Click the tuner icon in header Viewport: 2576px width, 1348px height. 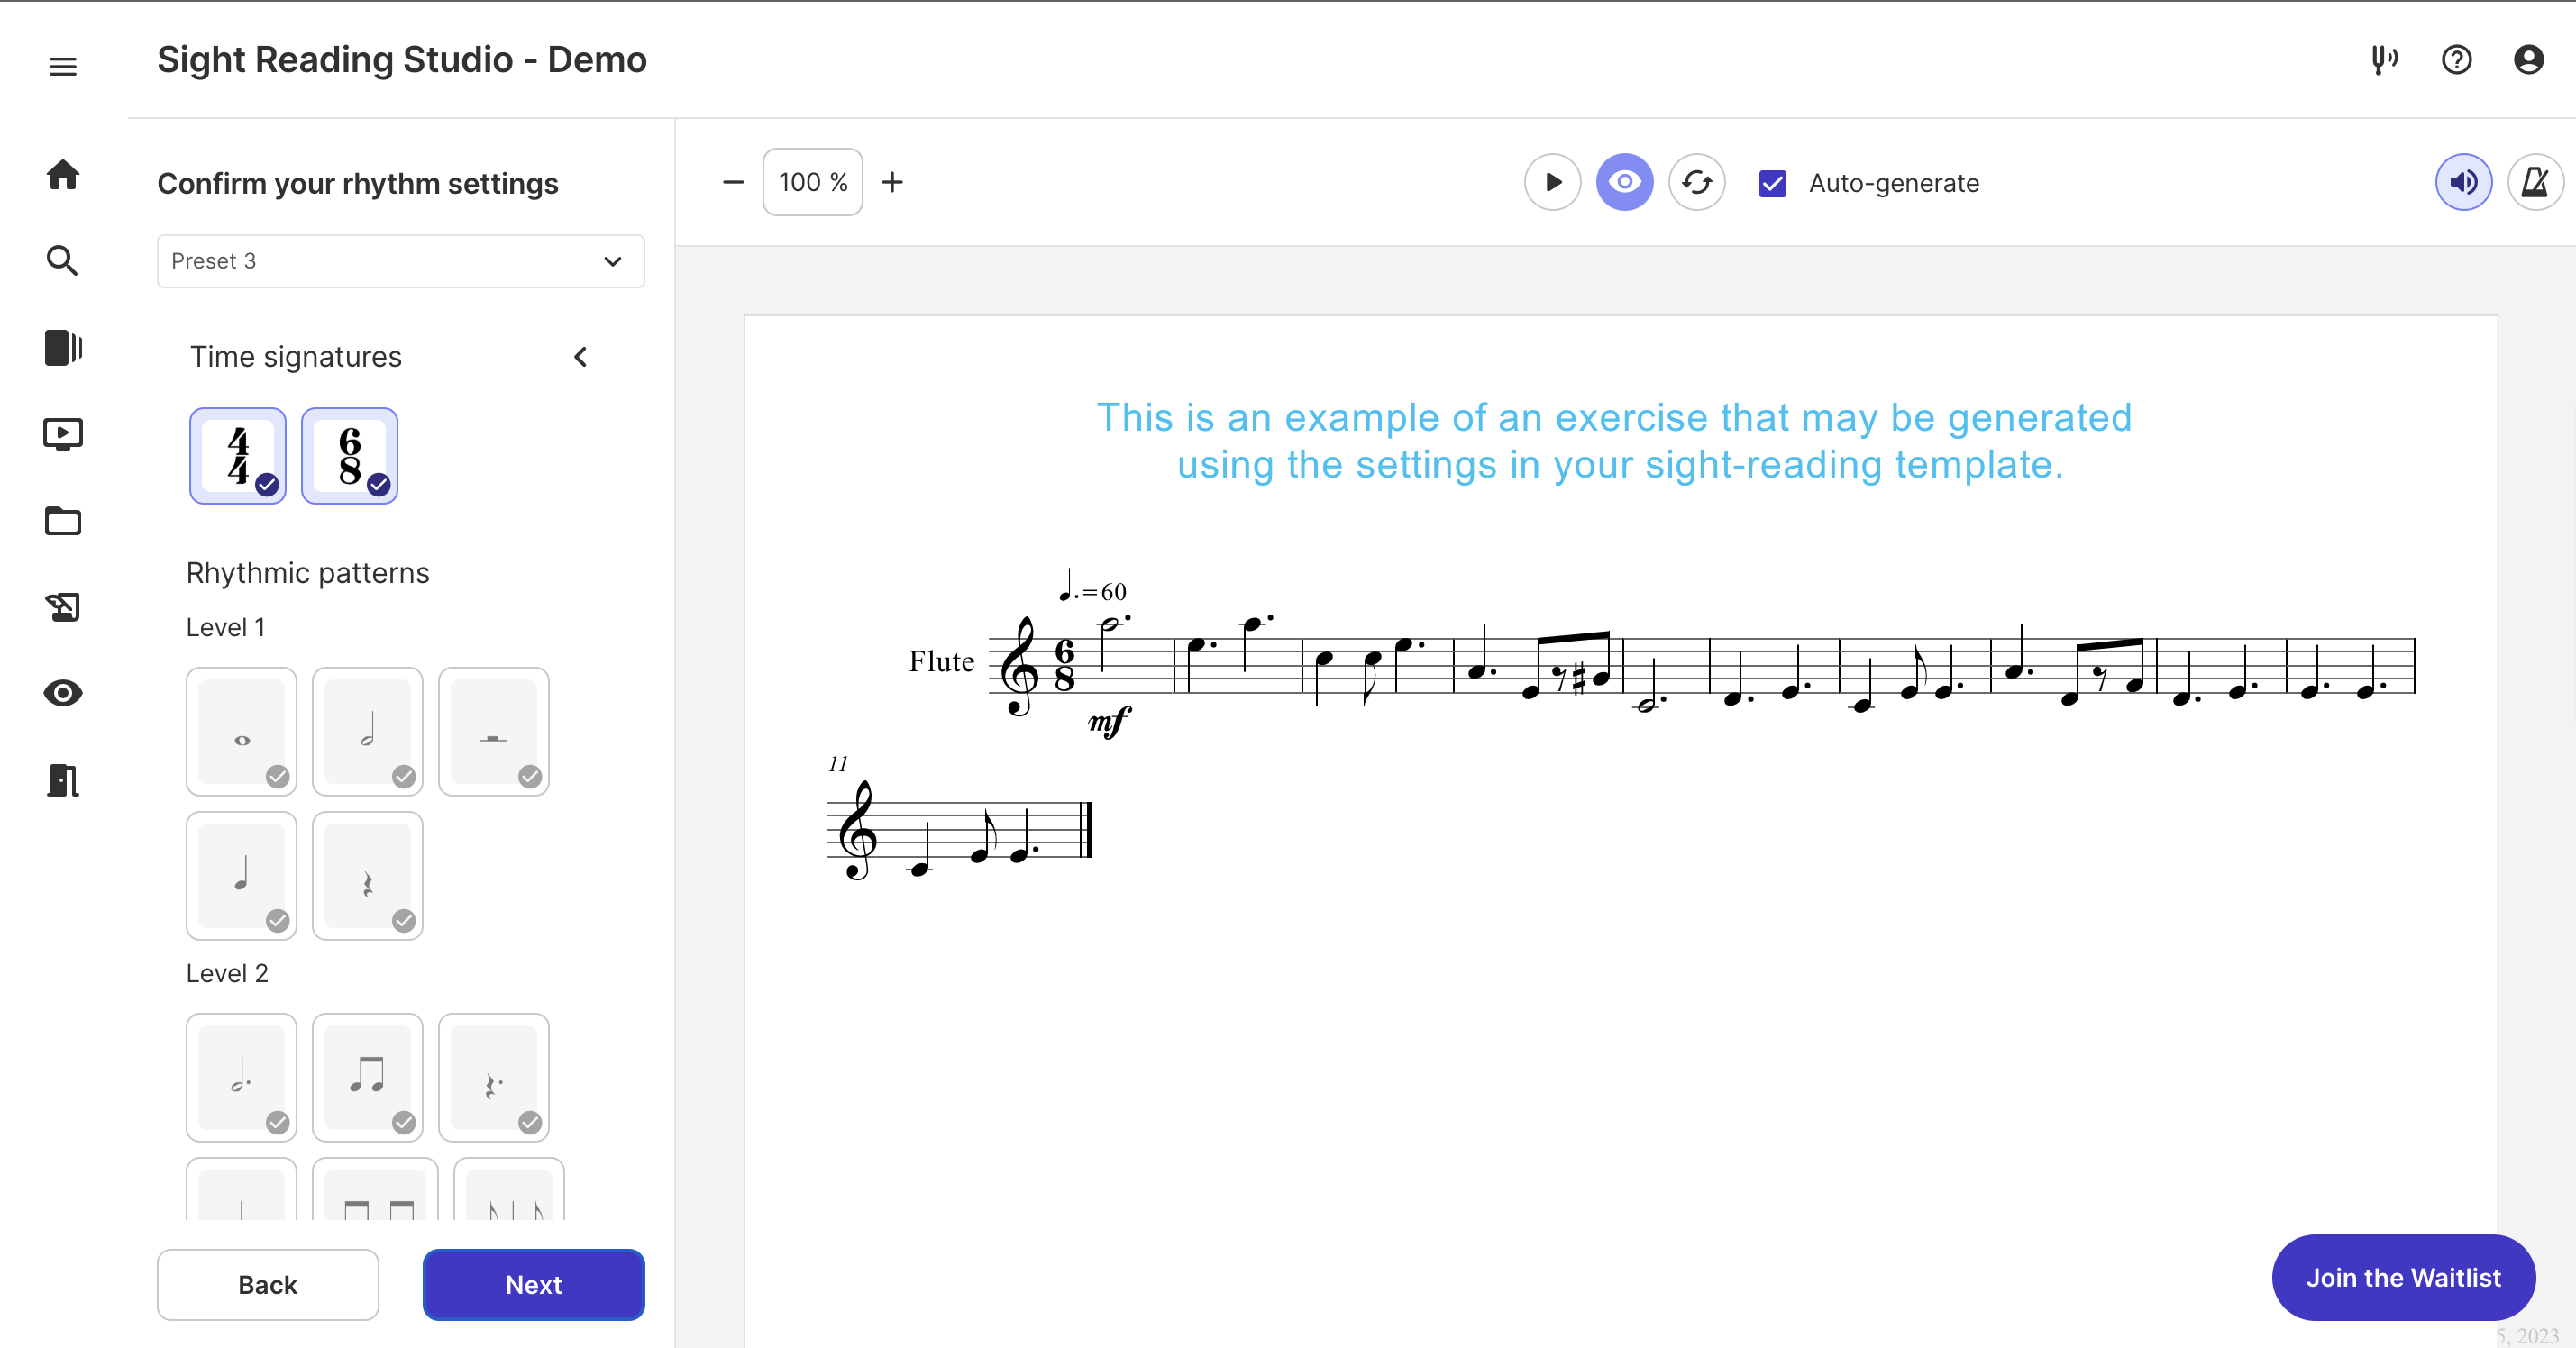click(2384, 60)
